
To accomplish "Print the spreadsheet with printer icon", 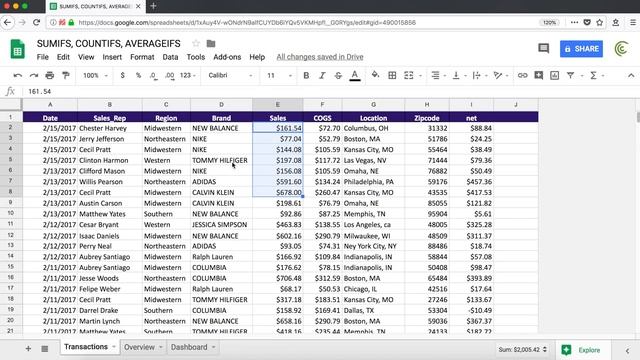I will point(50,76).
